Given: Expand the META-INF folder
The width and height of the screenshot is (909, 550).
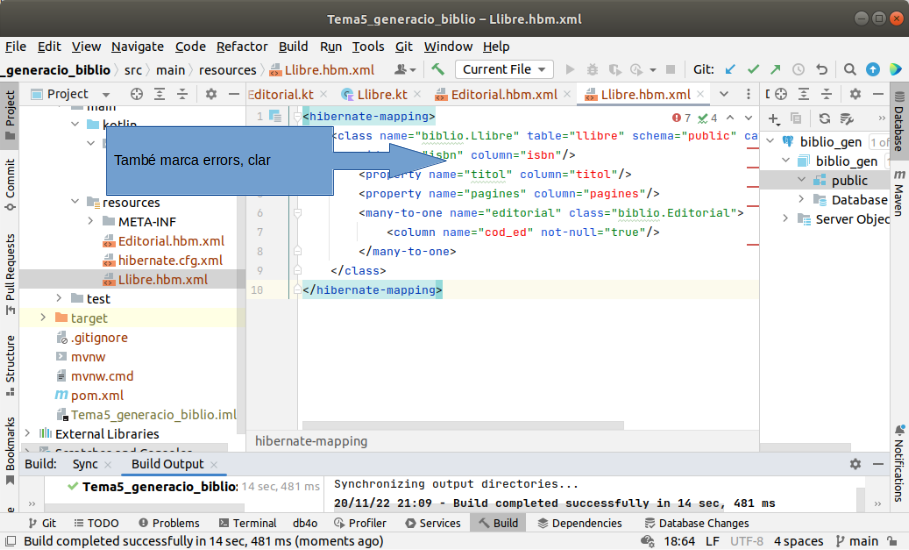Looking at the screenshot, I should coord(90,221).
